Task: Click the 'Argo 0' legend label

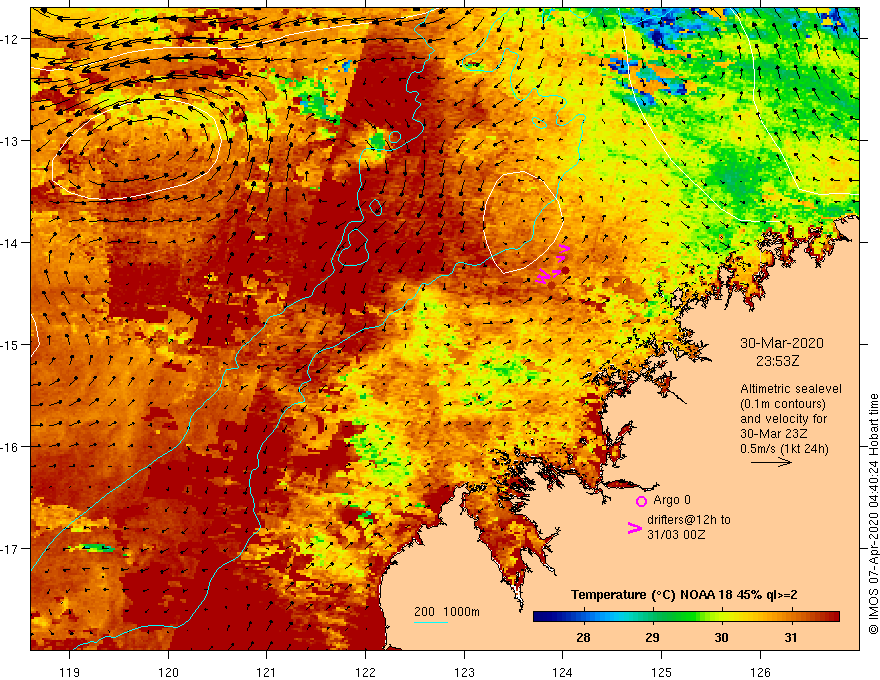Action: (672, 500)
